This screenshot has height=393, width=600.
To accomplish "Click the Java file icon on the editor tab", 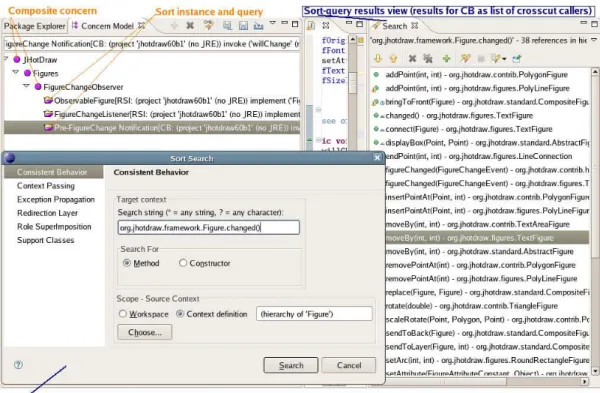I will 311,26.
